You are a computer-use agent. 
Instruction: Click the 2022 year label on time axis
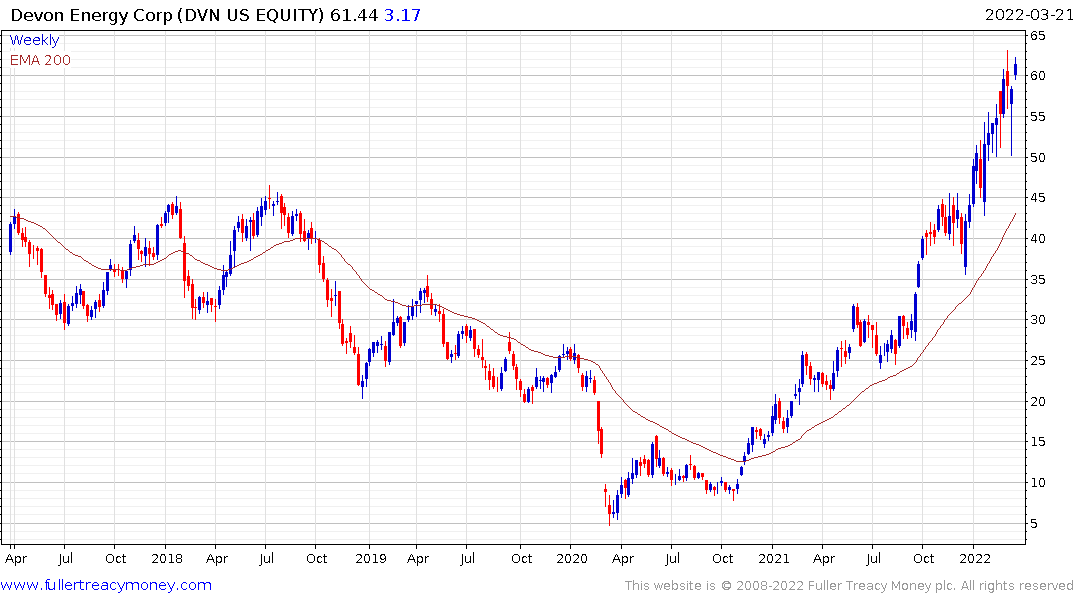pos(974,558)
